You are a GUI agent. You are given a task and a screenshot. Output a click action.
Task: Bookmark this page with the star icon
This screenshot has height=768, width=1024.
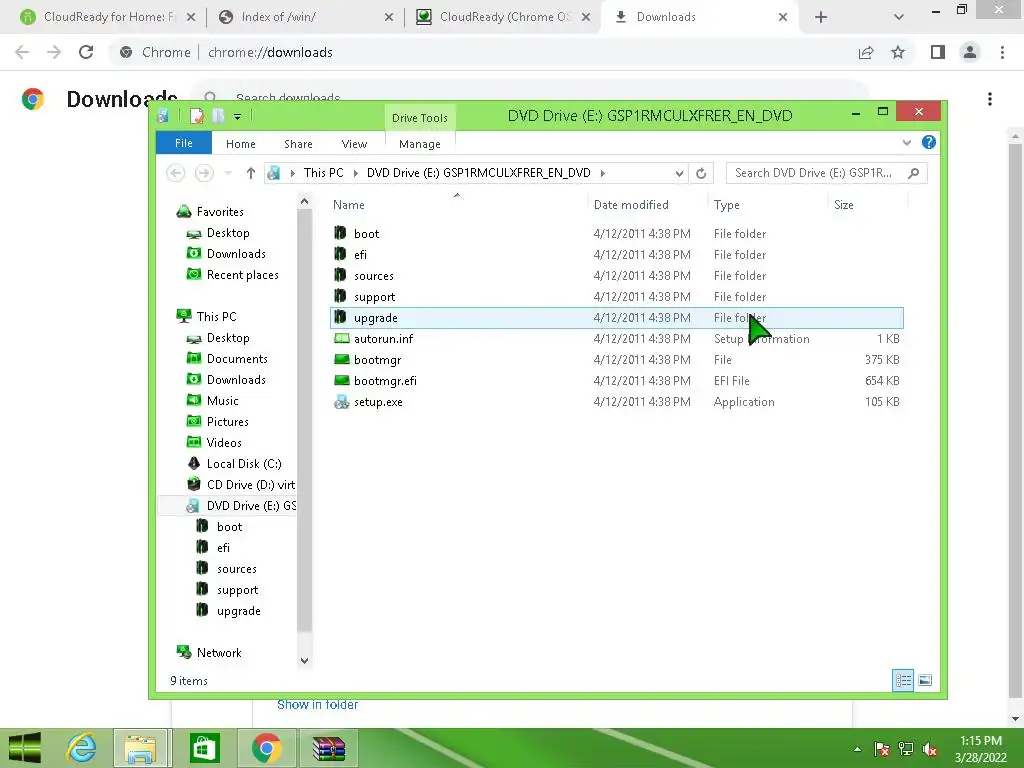coord(898,52)
